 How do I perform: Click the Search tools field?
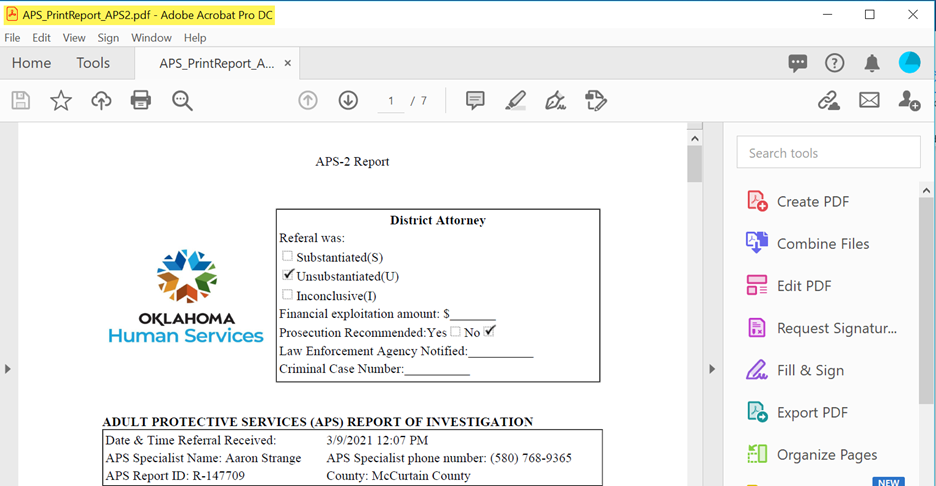tap(828, 153)
